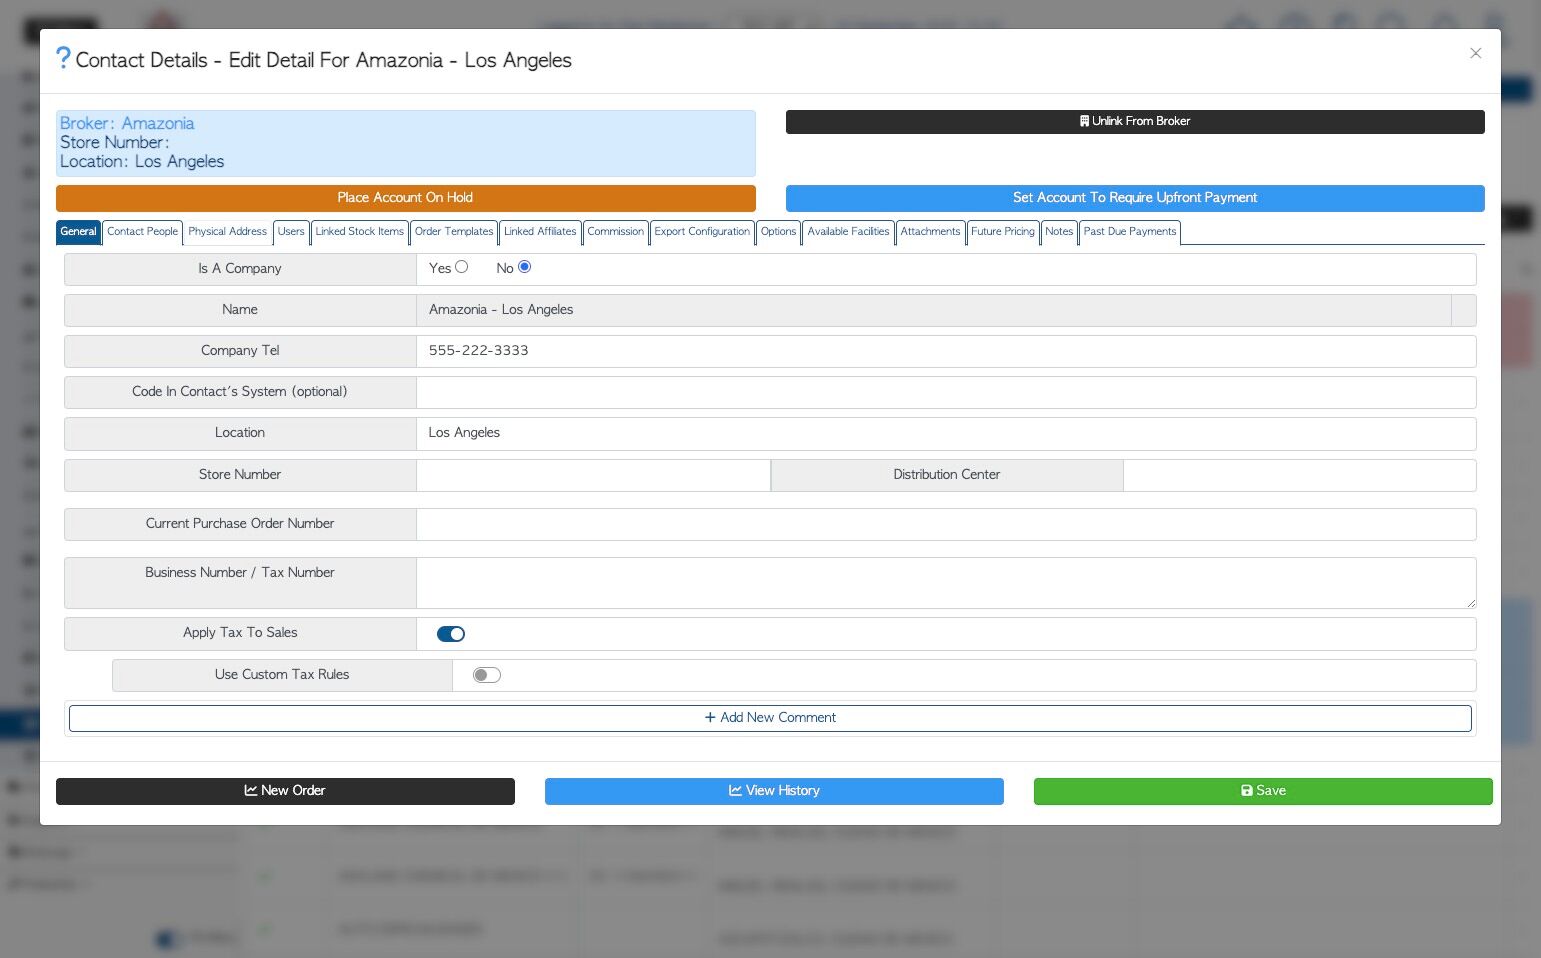Click the 'Location: Los Angeles' header text
This screenshot has width=1541, height=958.
[x=142, y=162]
